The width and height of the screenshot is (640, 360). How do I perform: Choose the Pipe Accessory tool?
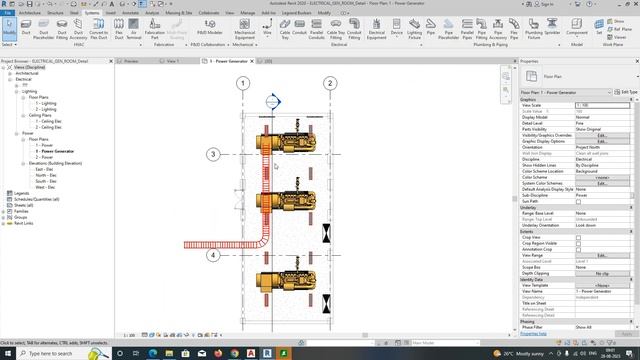coord(498,29)
